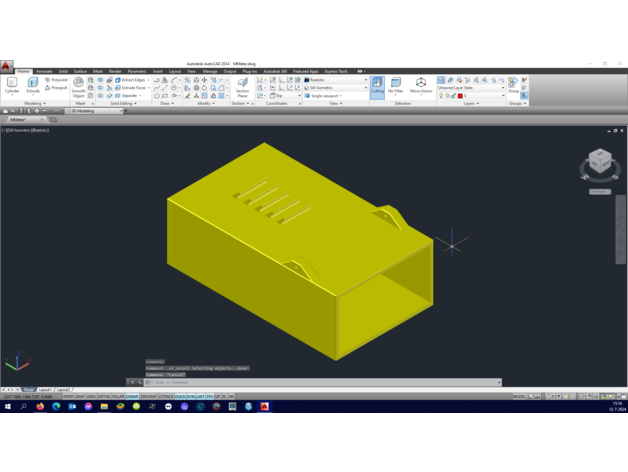Toggle ORTHO mode in status bar
Image resolution: width=628 pixels, height=472 pixels.
105,397
